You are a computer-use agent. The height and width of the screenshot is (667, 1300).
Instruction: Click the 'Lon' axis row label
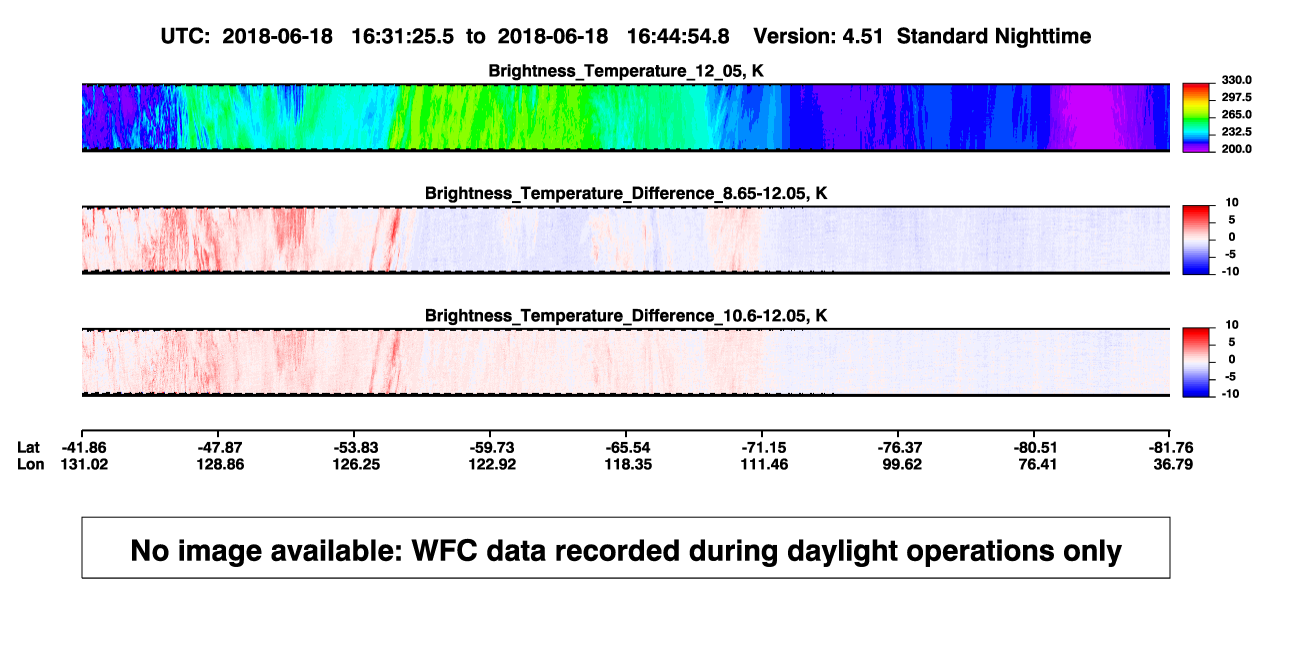click(x=29, y=465)
